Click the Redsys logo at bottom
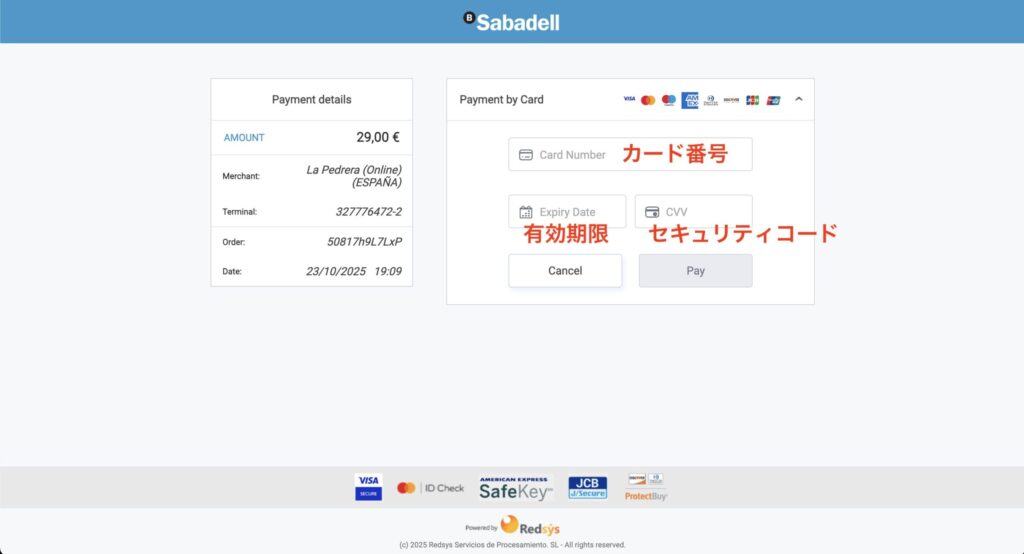 (529, 526)
